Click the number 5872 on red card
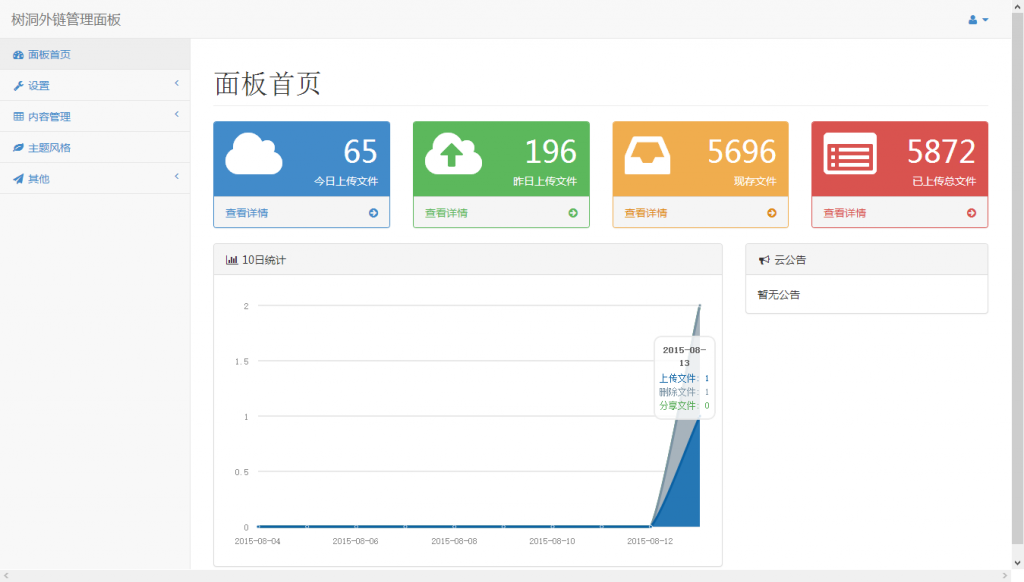 pos(941,152)
